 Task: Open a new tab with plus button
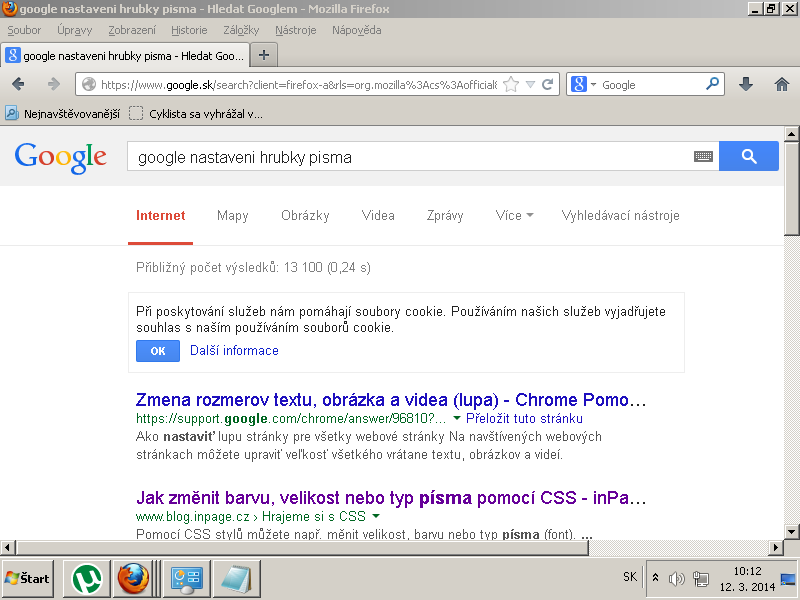[264, 55]
